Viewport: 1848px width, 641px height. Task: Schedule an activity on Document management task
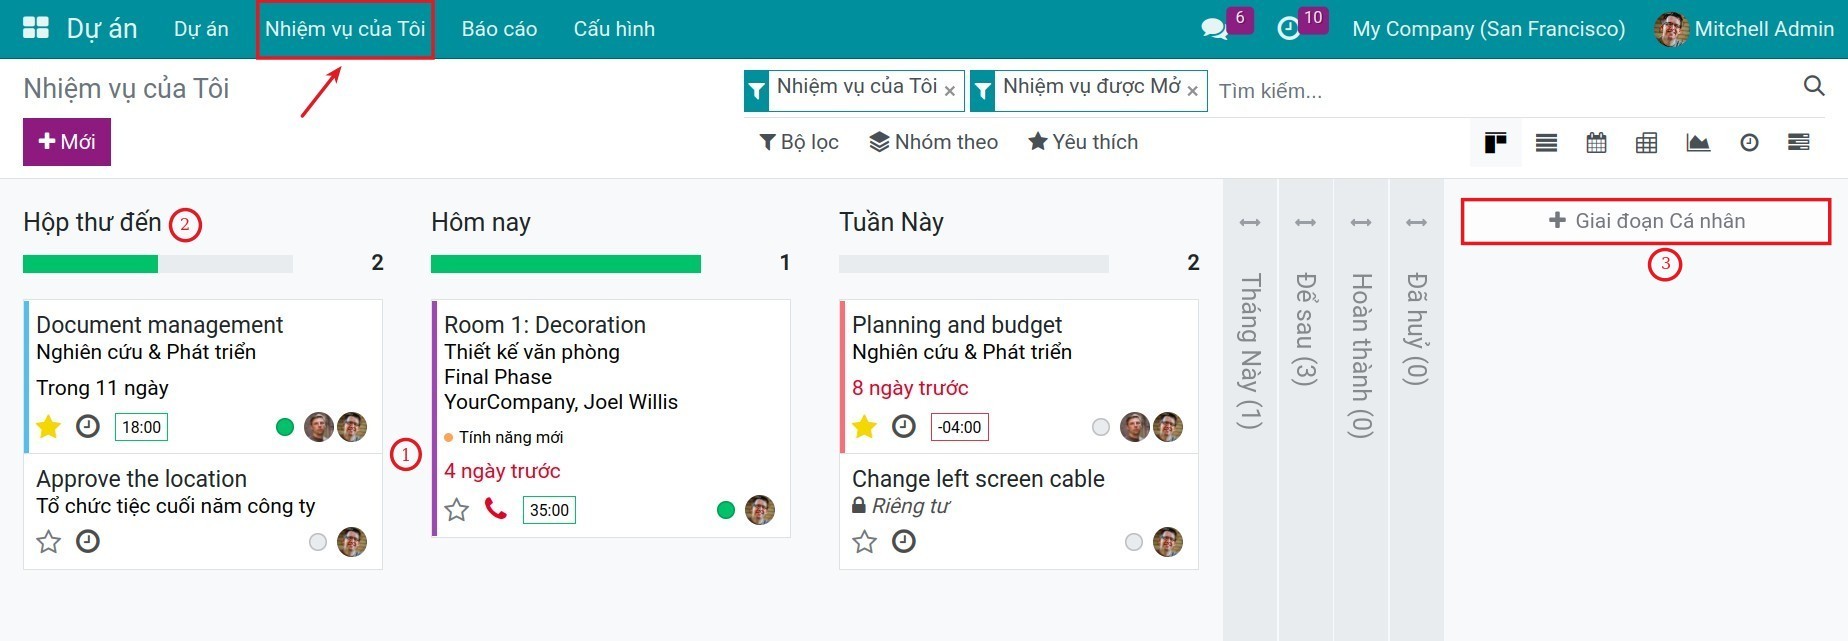(x=88, y=427)
